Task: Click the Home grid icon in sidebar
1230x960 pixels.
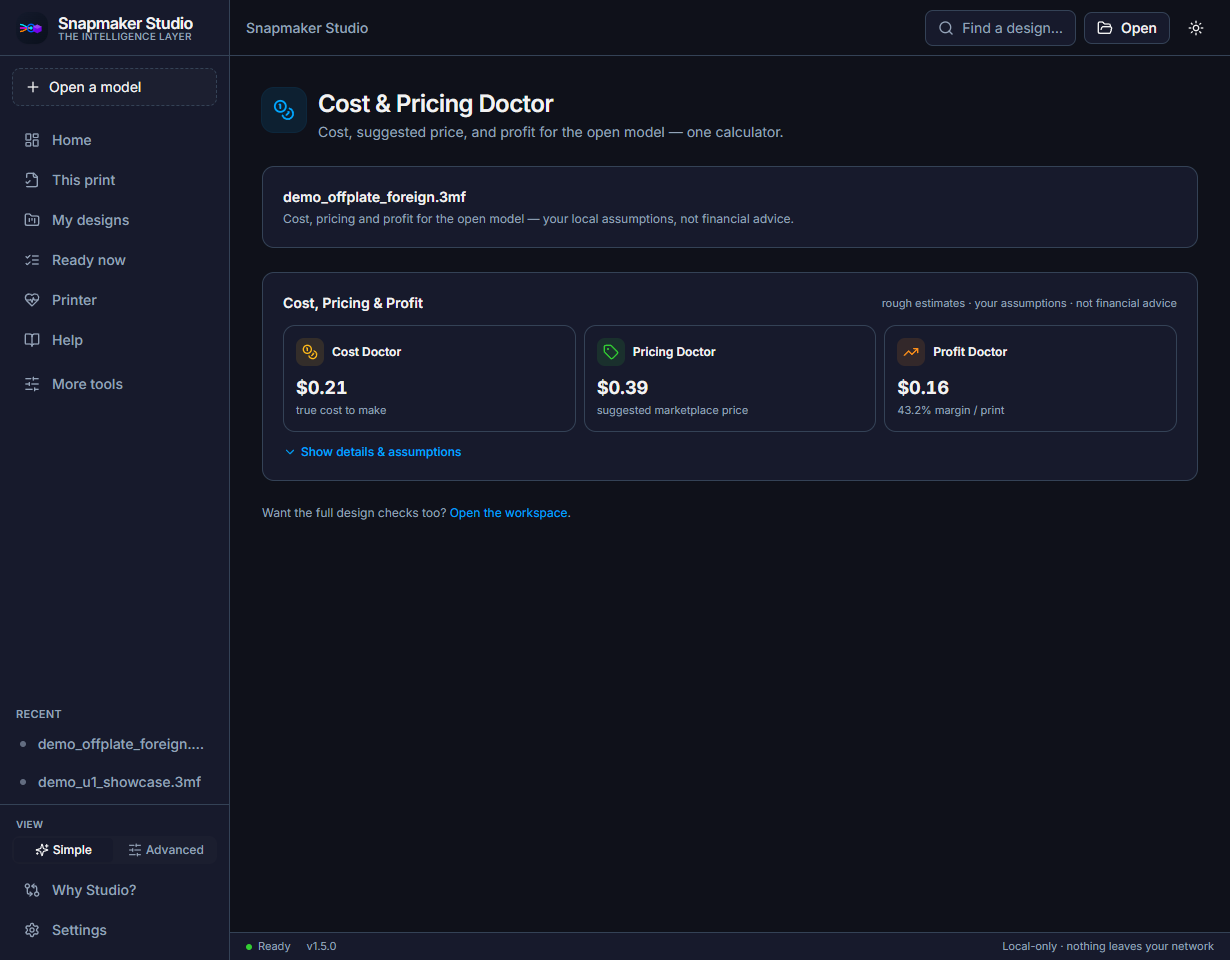Action: pyautogui.click(x=32, y=140)
